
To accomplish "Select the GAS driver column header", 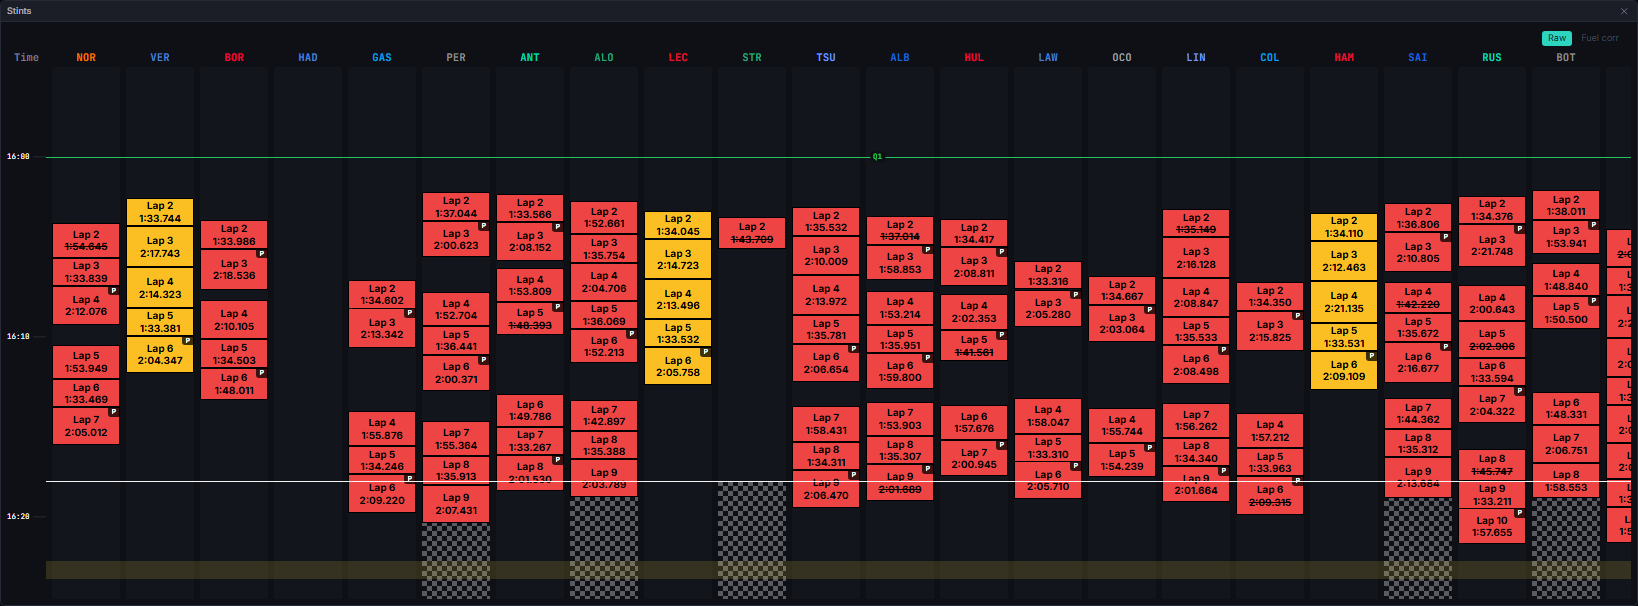I will pyautogui.click(x=382, y=58).
